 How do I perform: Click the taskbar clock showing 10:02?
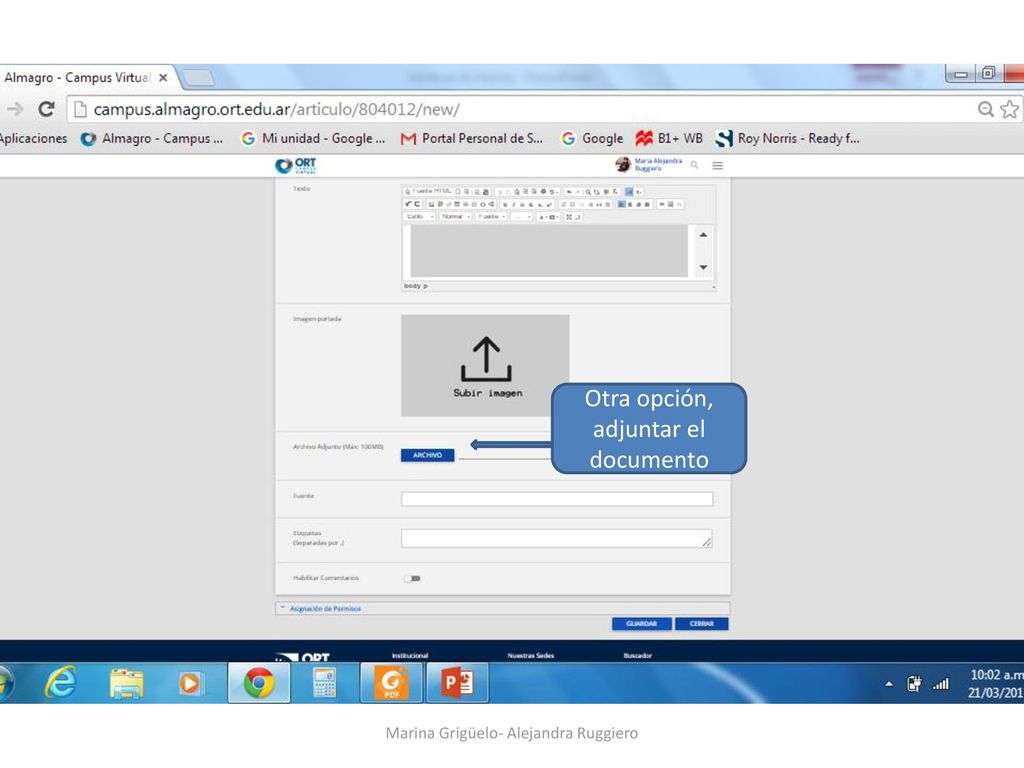995,683
